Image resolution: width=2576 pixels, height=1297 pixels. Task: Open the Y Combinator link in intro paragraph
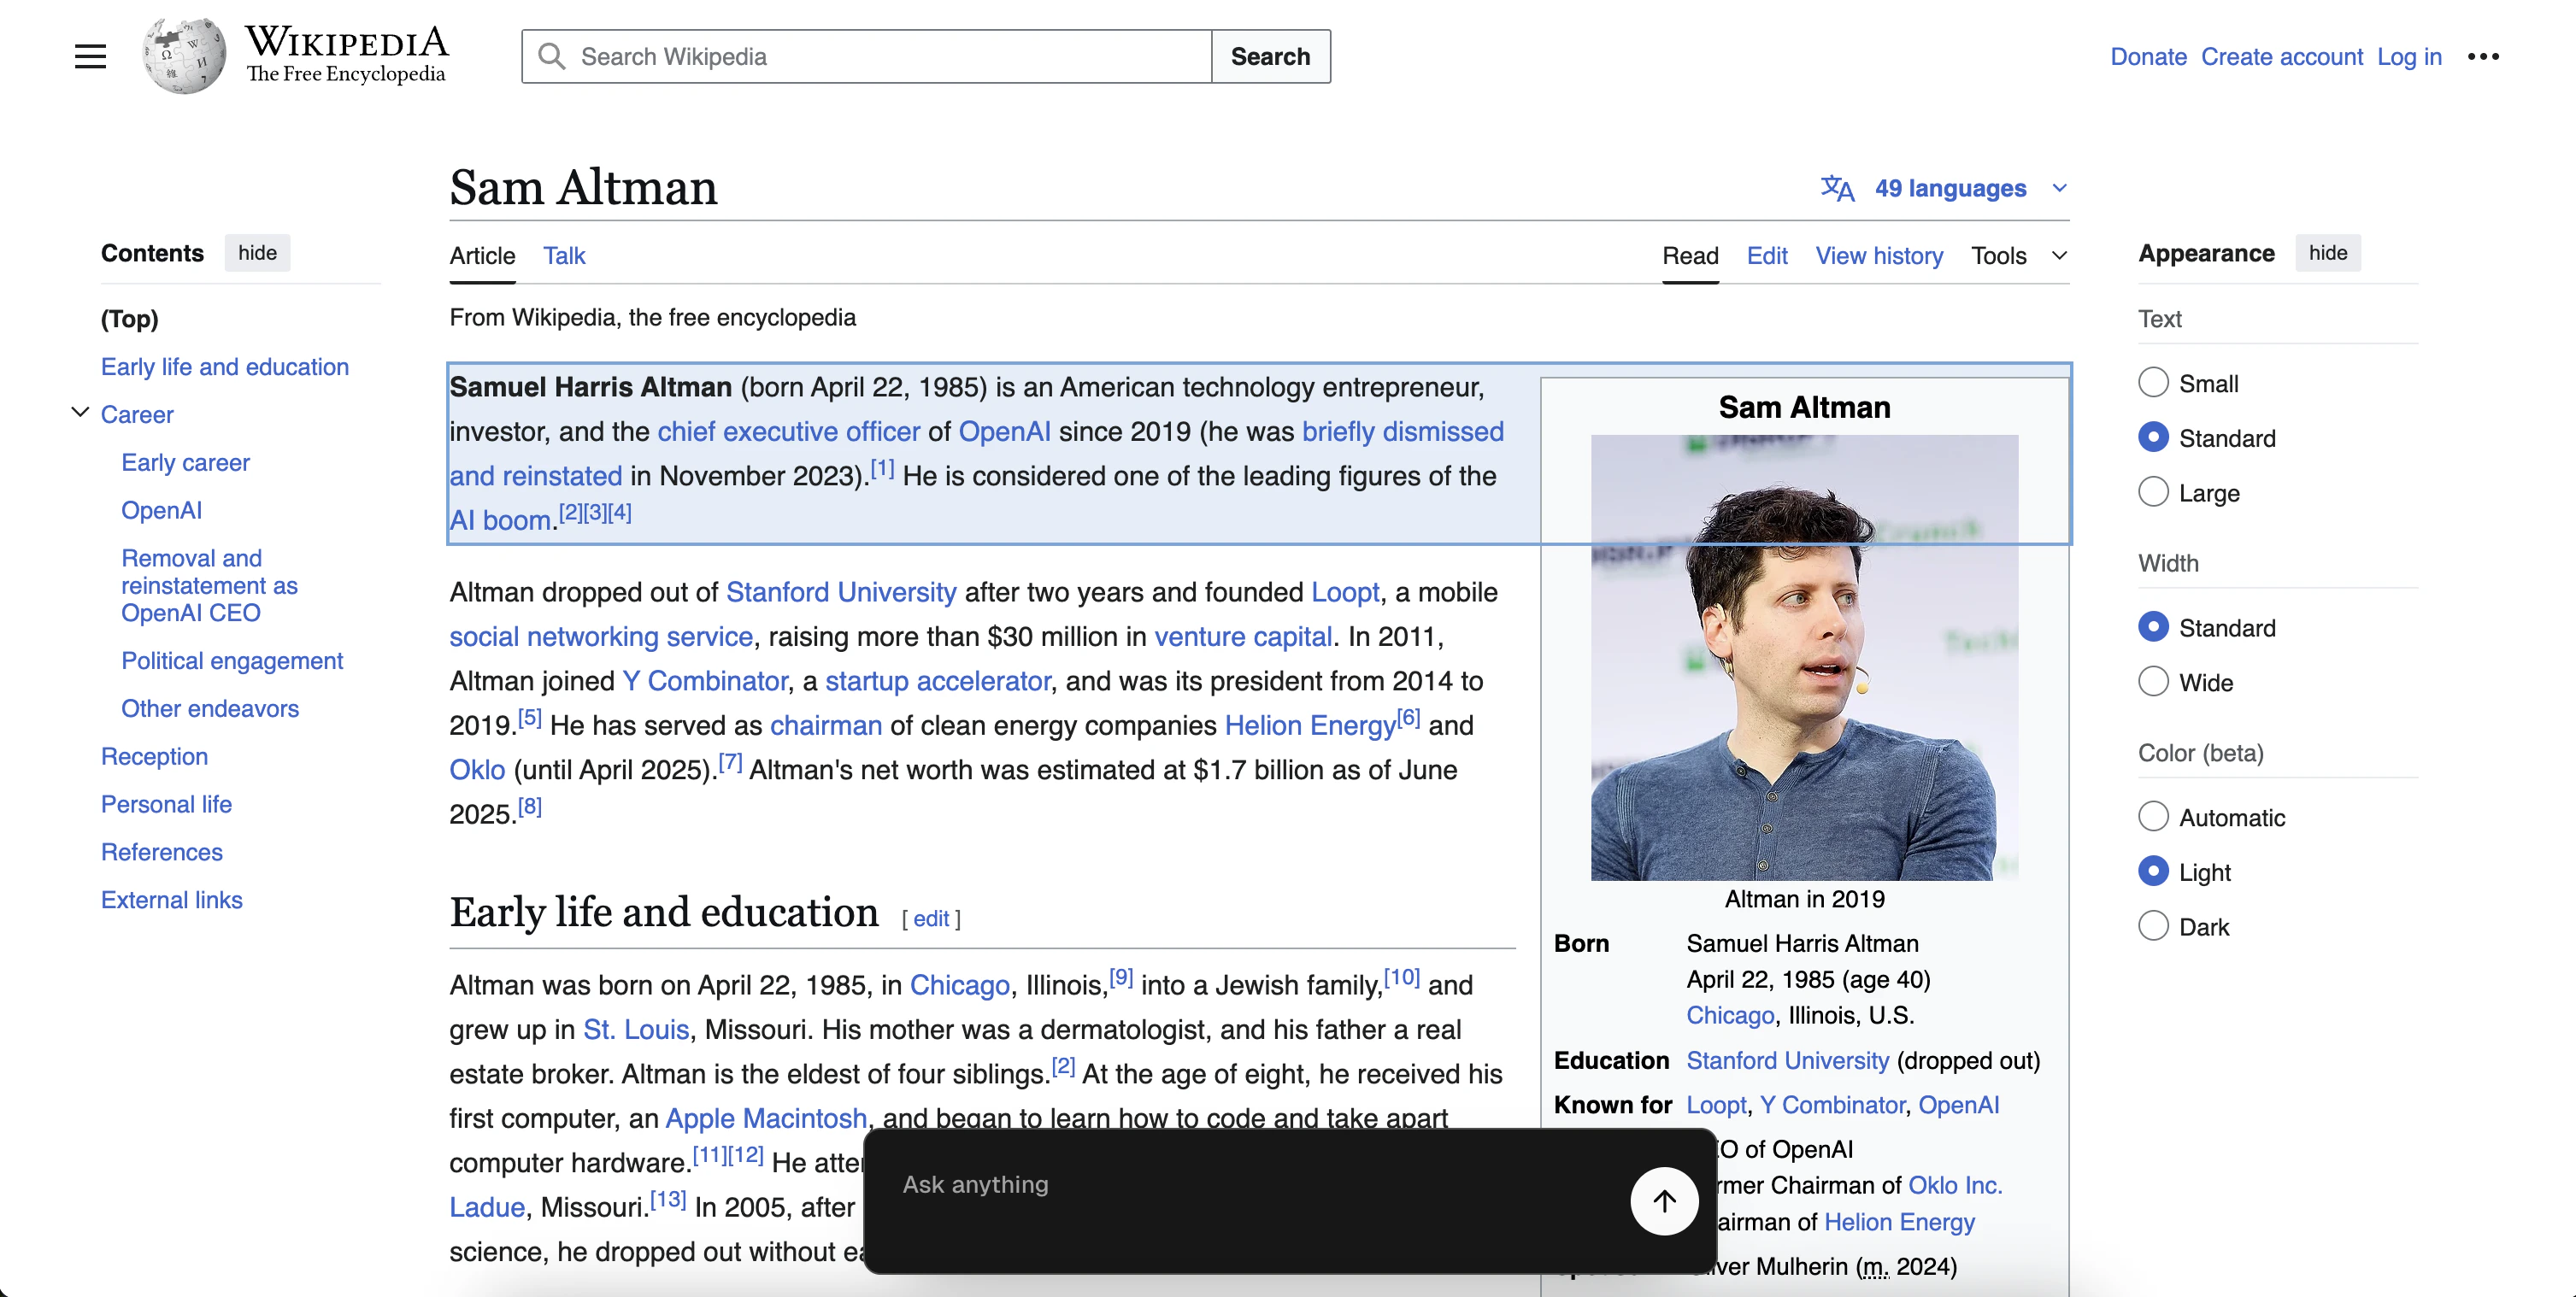[x=705, y=682]
